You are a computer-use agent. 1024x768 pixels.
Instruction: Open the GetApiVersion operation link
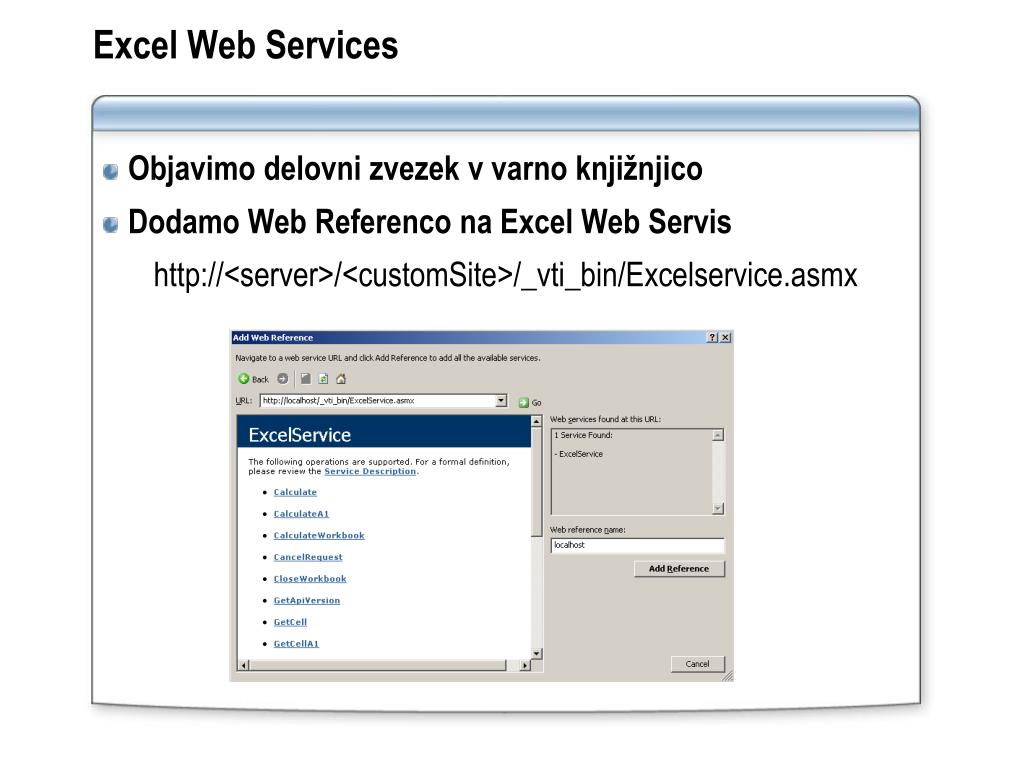[x=306, y=600]
